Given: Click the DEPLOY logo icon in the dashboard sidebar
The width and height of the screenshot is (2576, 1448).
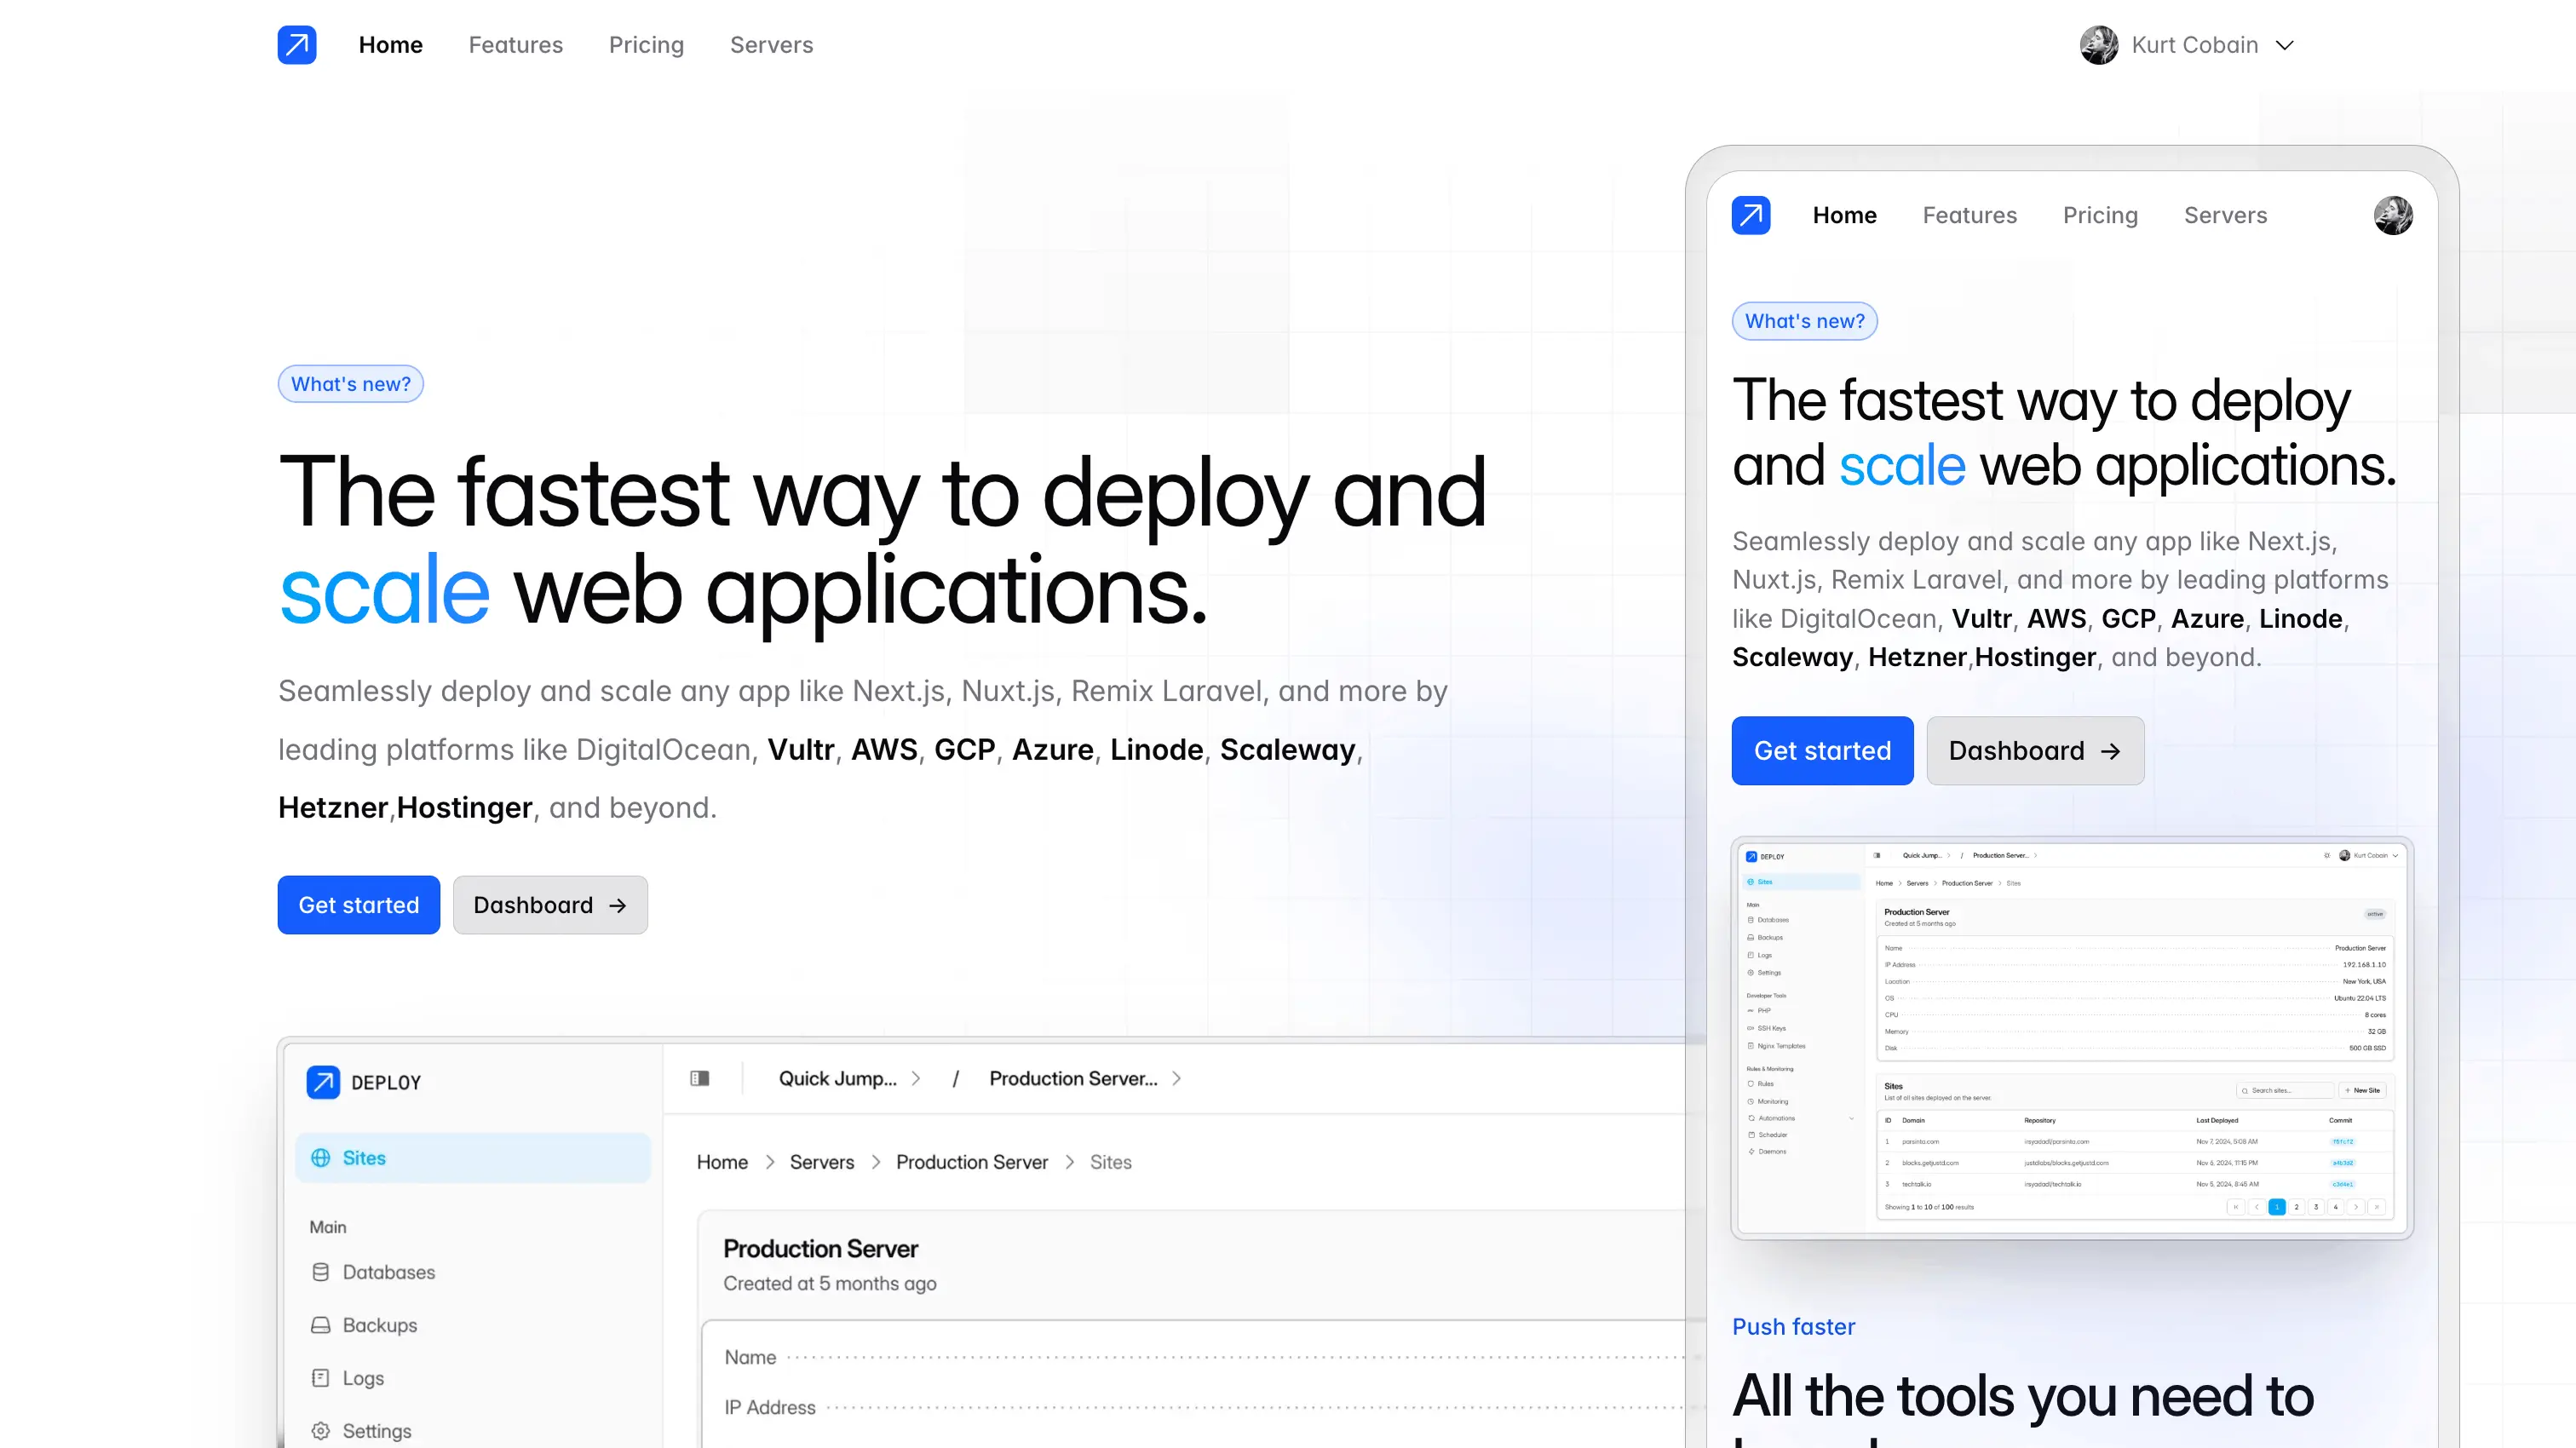Looking at the screenshot, I should tap(323, 1082).
